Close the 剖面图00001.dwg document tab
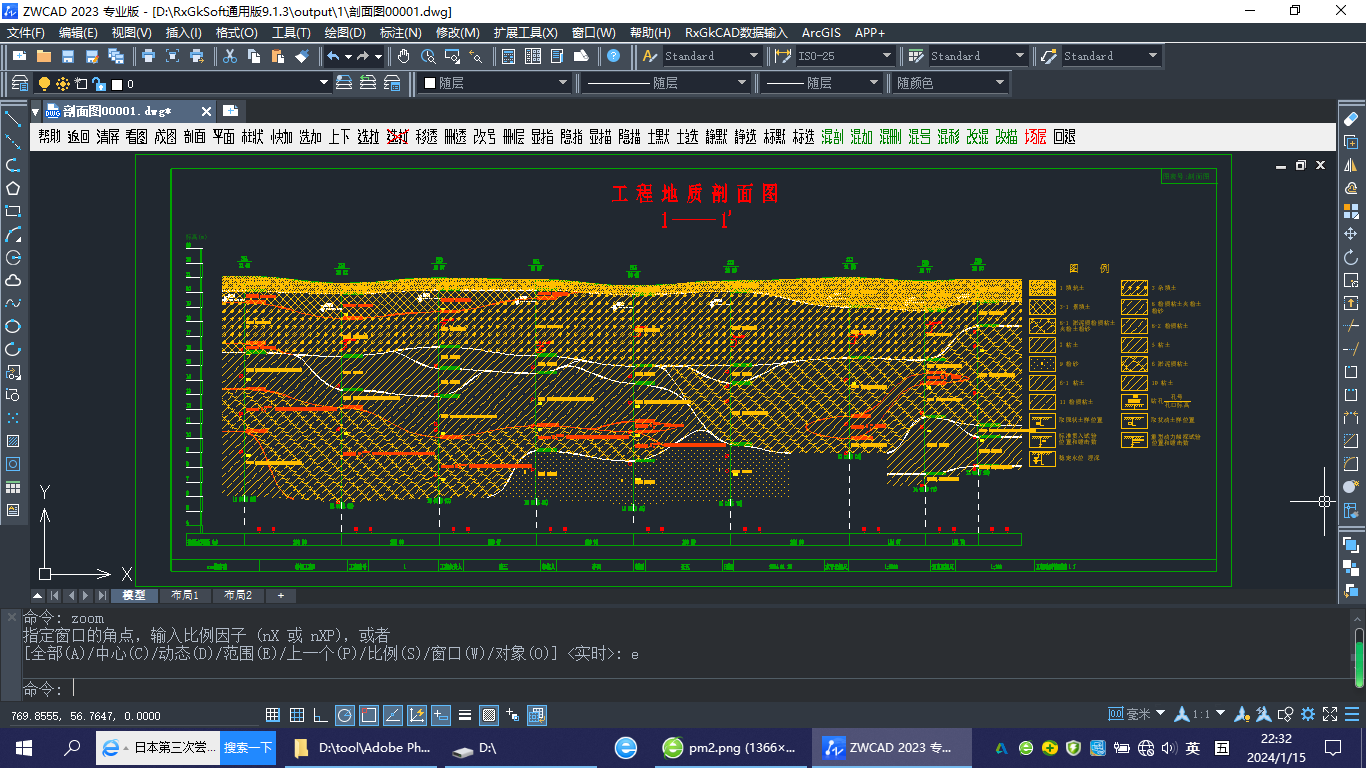1366x768 pixels. click(x=206, y=111)
